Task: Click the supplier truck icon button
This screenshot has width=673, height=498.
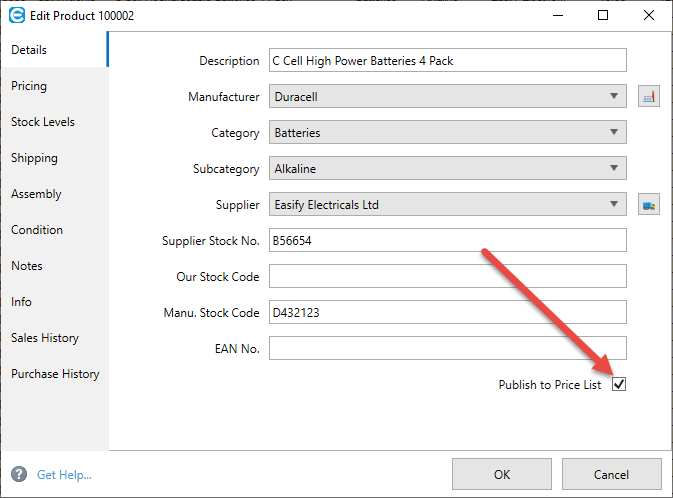Action: 649,205
